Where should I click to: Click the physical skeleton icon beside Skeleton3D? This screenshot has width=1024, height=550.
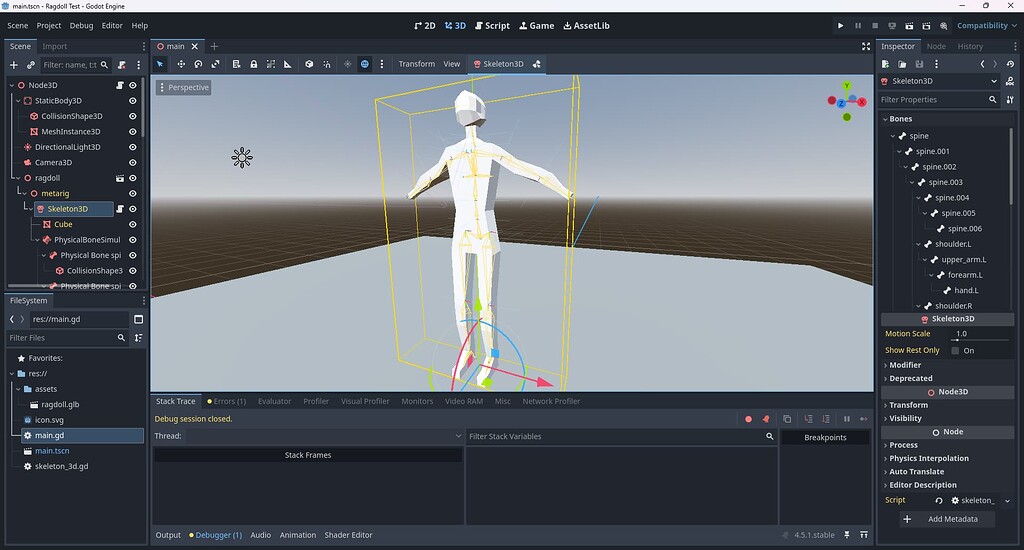(536, 64)
